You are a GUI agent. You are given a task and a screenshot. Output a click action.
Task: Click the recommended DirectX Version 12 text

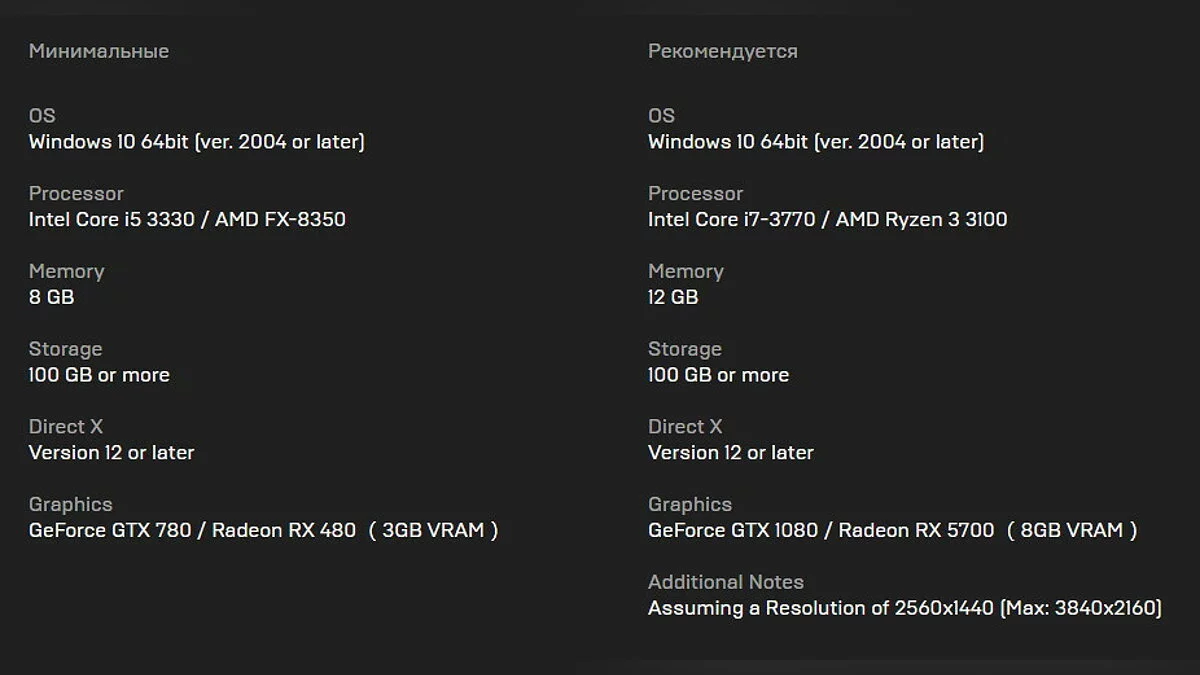click(730, 452)
